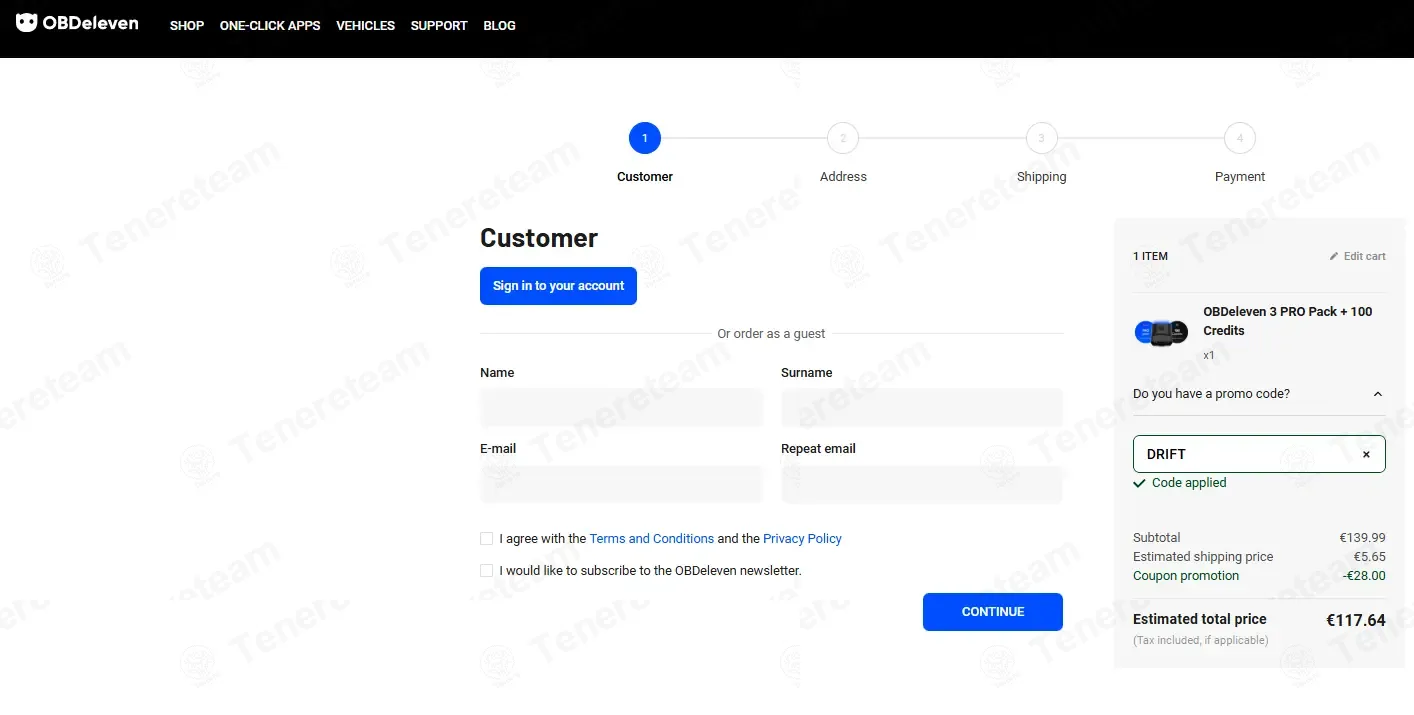Screen dimensions: 1414x715
Task: Click Edit cart link
Action: click(1358, 256)
